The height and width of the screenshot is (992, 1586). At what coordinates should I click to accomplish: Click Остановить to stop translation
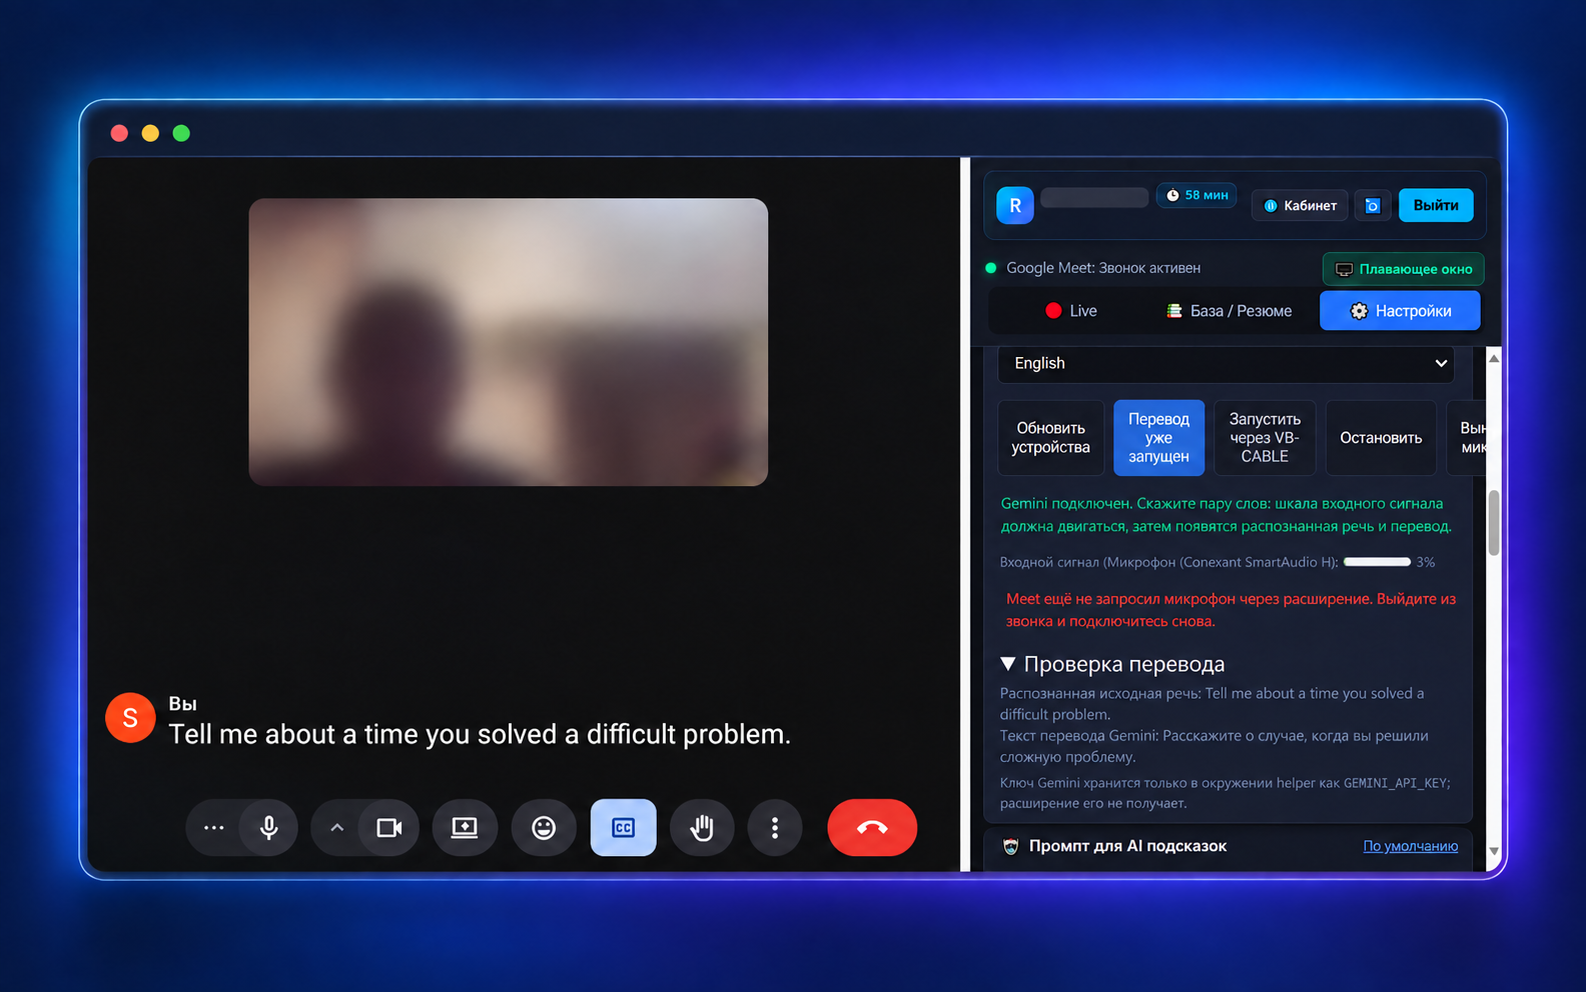click(x=1381, y=438)
